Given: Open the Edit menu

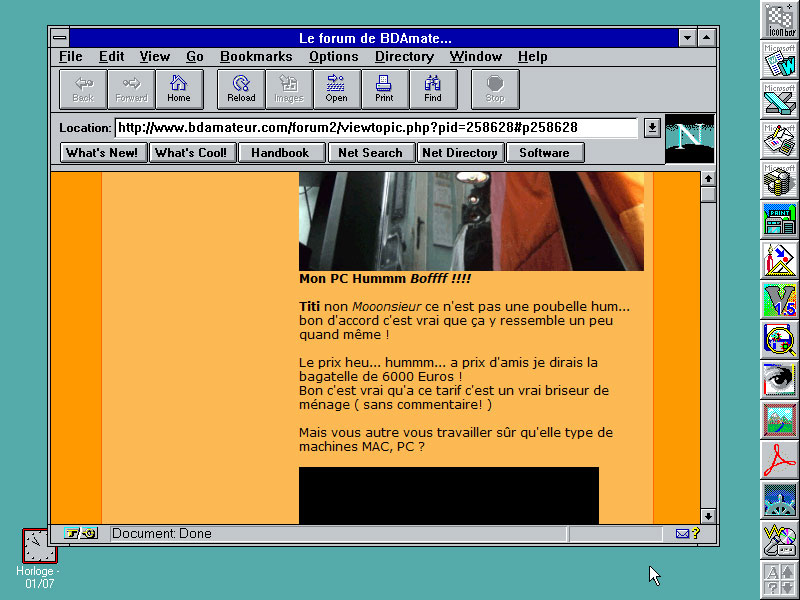Looking at the screenshot, I should (111, 57).
